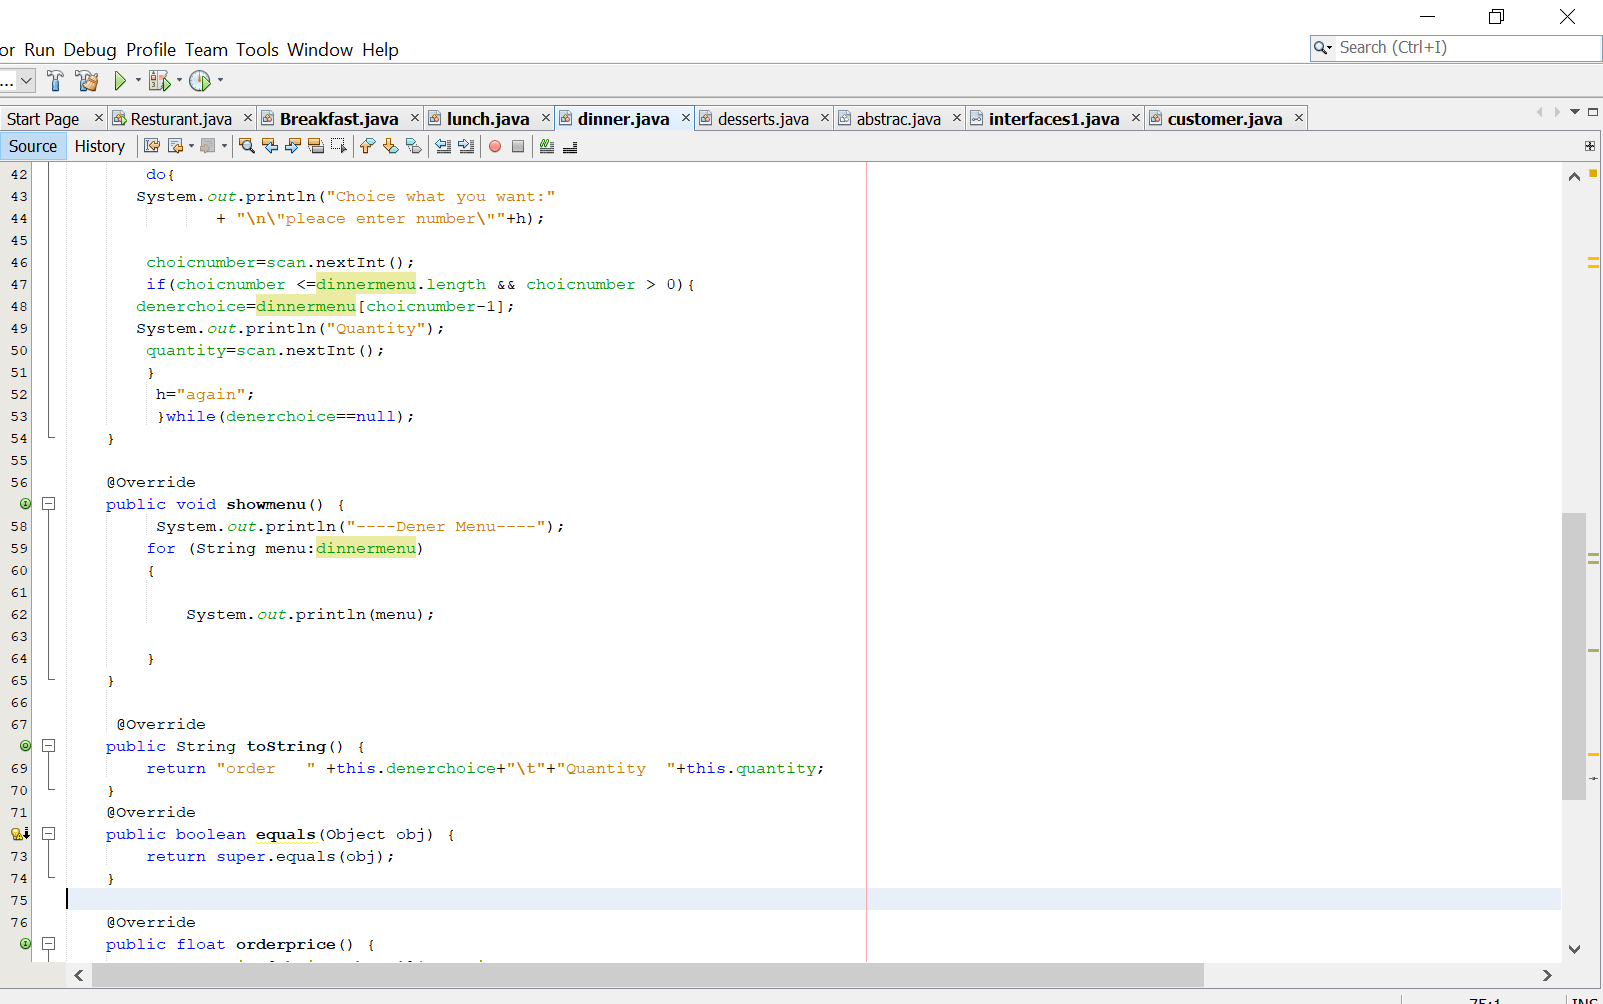Collapse the showmenu method fold
This screenshot has width=1603, height=1004.
[48, 504]
